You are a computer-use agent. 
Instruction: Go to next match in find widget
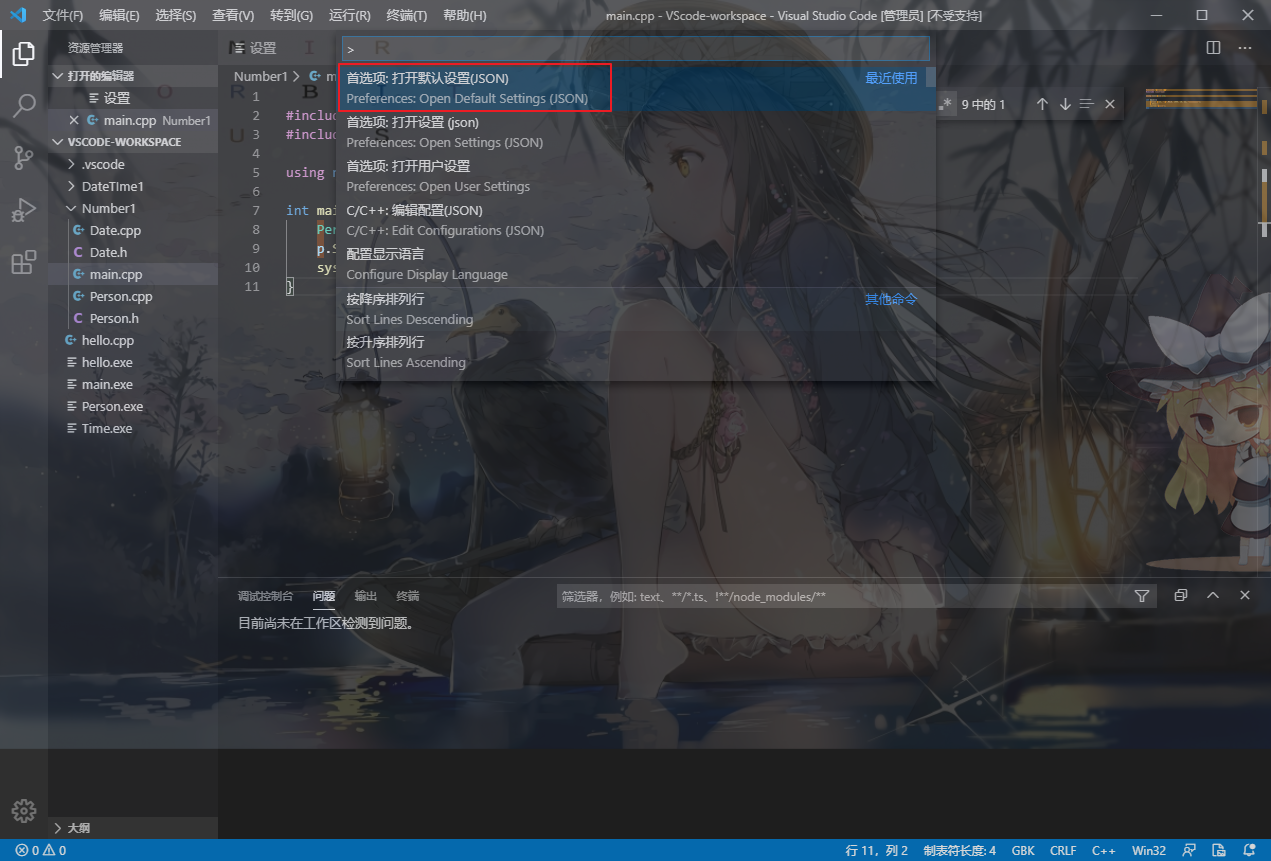[x=1065, y=104]
